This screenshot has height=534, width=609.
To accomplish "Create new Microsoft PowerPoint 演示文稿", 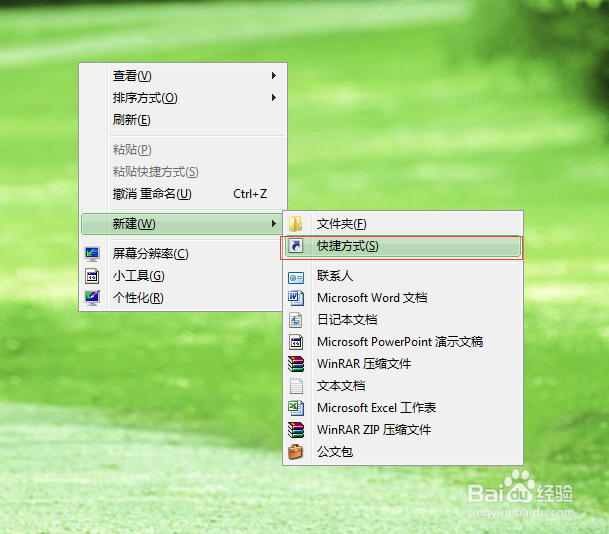I will pyautogui.click(x=403, y=342).
